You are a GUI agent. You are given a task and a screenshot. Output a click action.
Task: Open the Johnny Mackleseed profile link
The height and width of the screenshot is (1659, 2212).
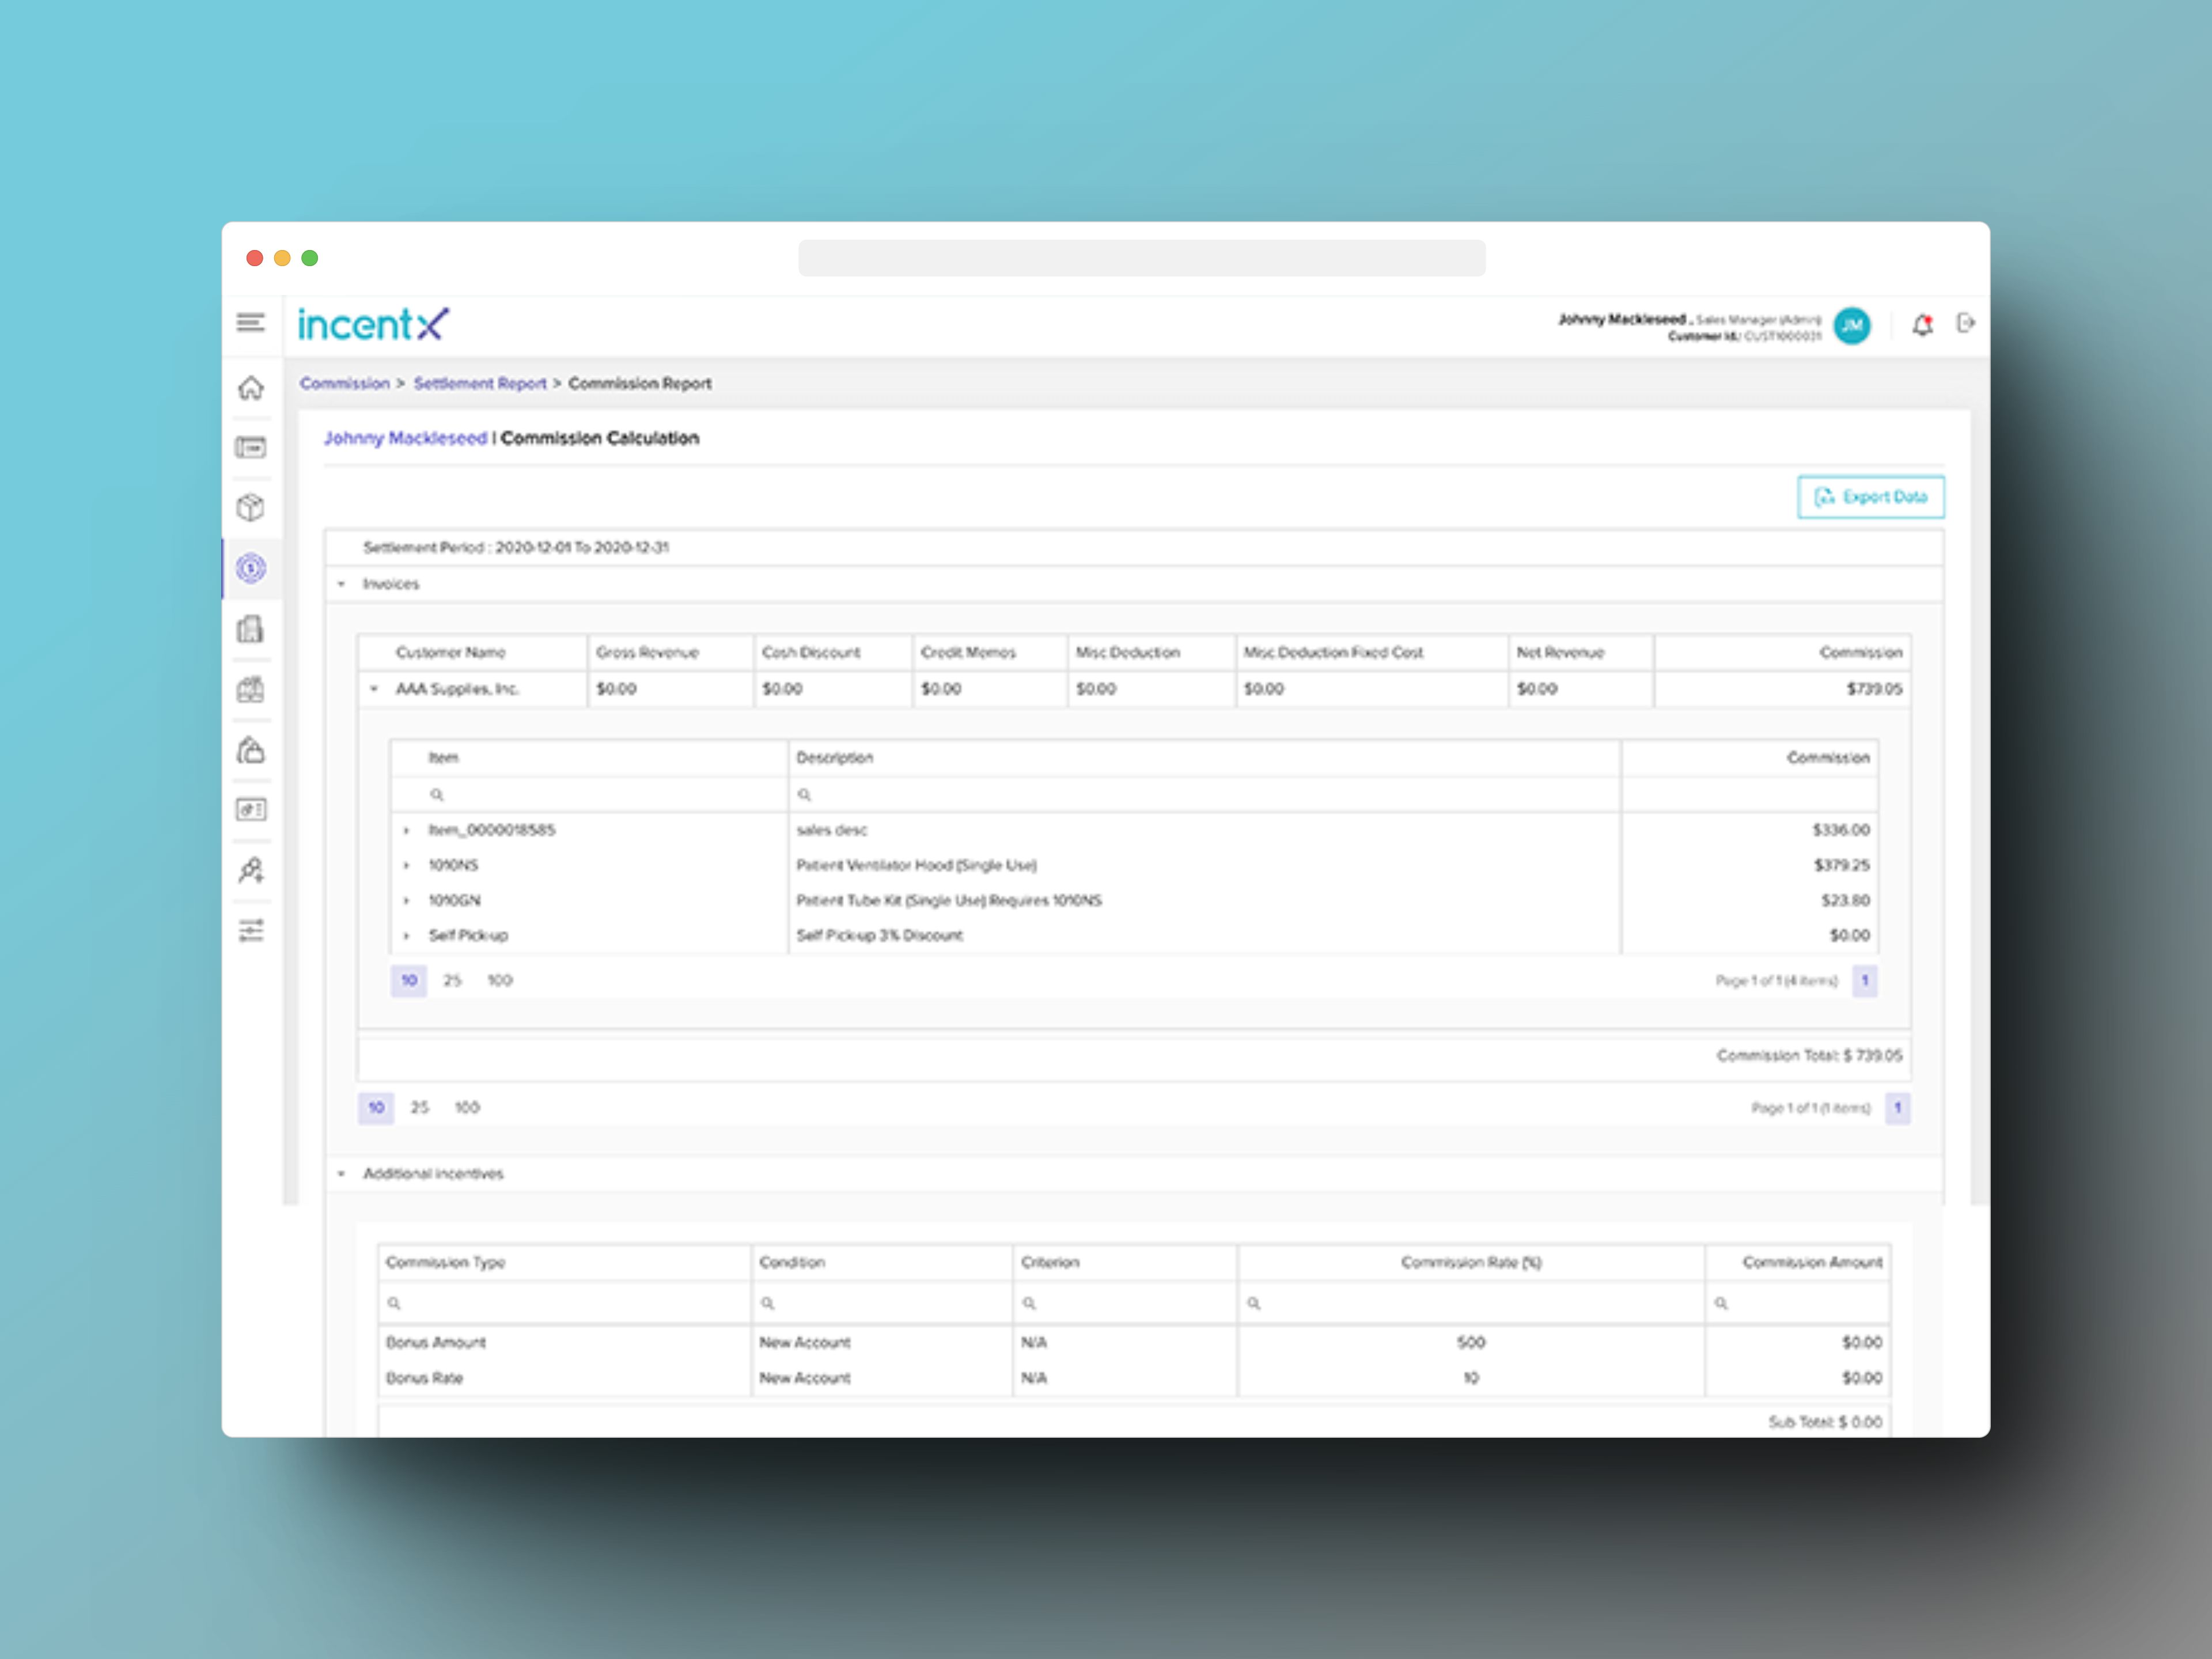tap(405, 438)
